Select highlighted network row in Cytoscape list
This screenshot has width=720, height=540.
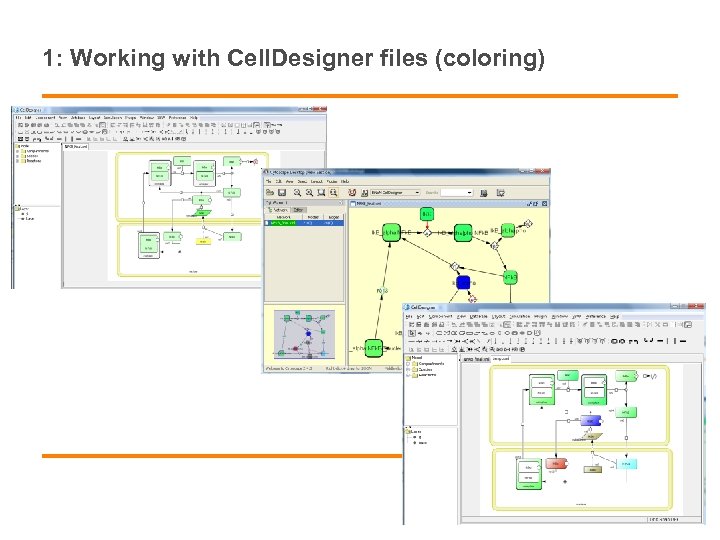[304, 223]
